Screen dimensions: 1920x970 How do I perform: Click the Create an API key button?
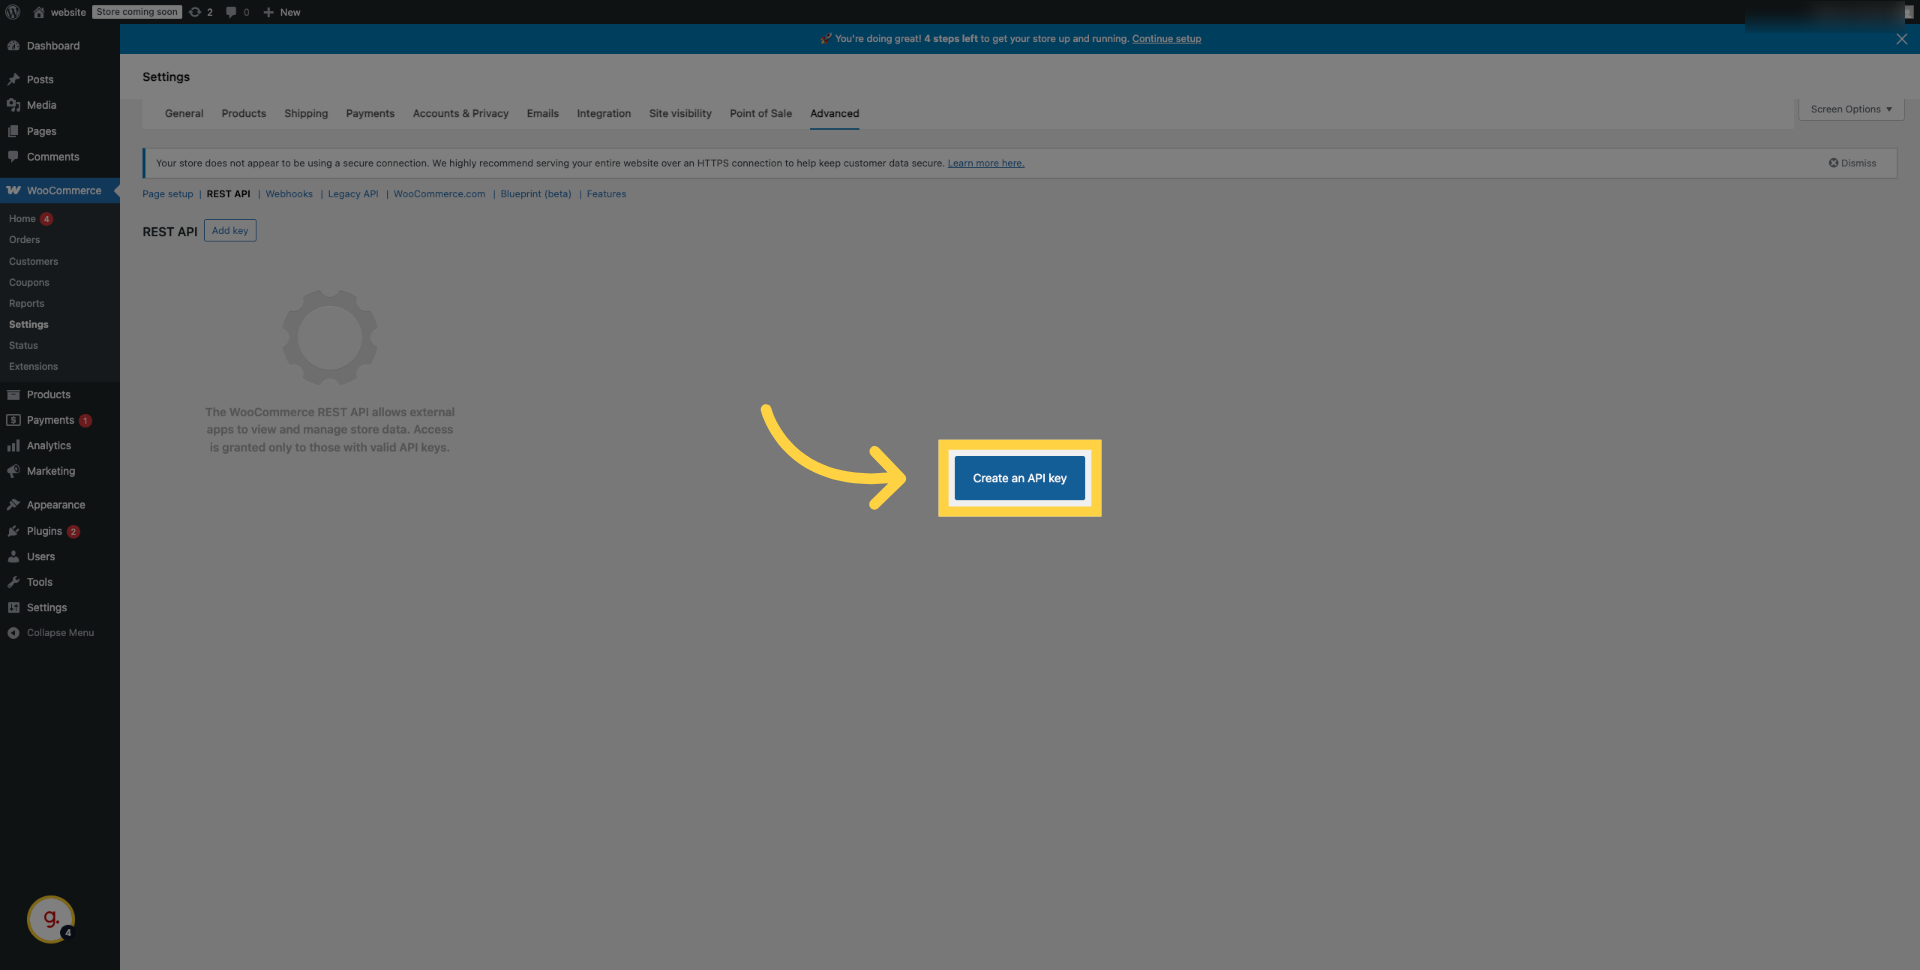[1019, 478]
